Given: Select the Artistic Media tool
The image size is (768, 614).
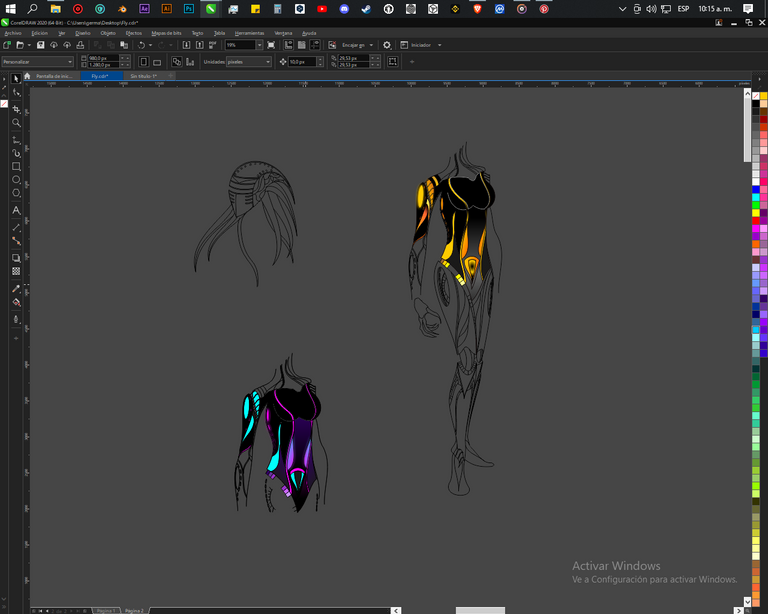Looking at the screenshot, I should pyautogui.click(x=16, y=153).
